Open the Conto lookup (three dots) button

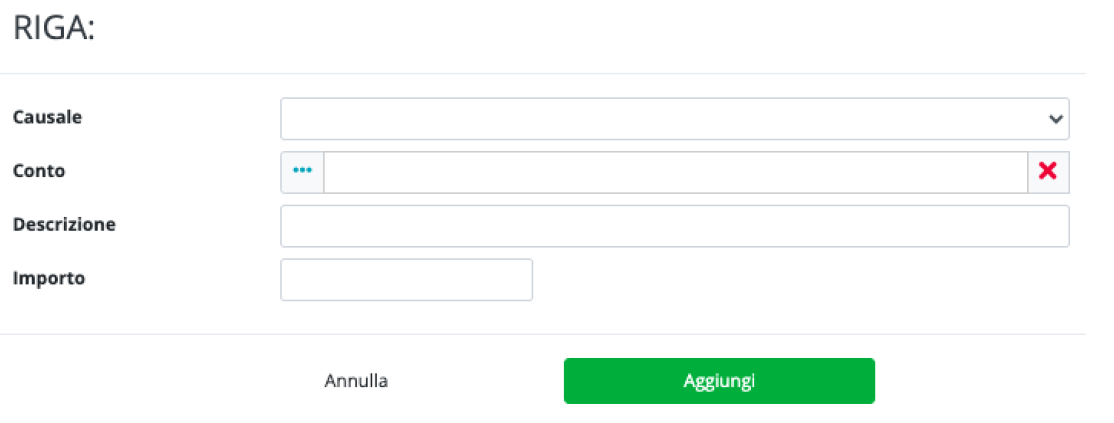(x=302, y=171)
